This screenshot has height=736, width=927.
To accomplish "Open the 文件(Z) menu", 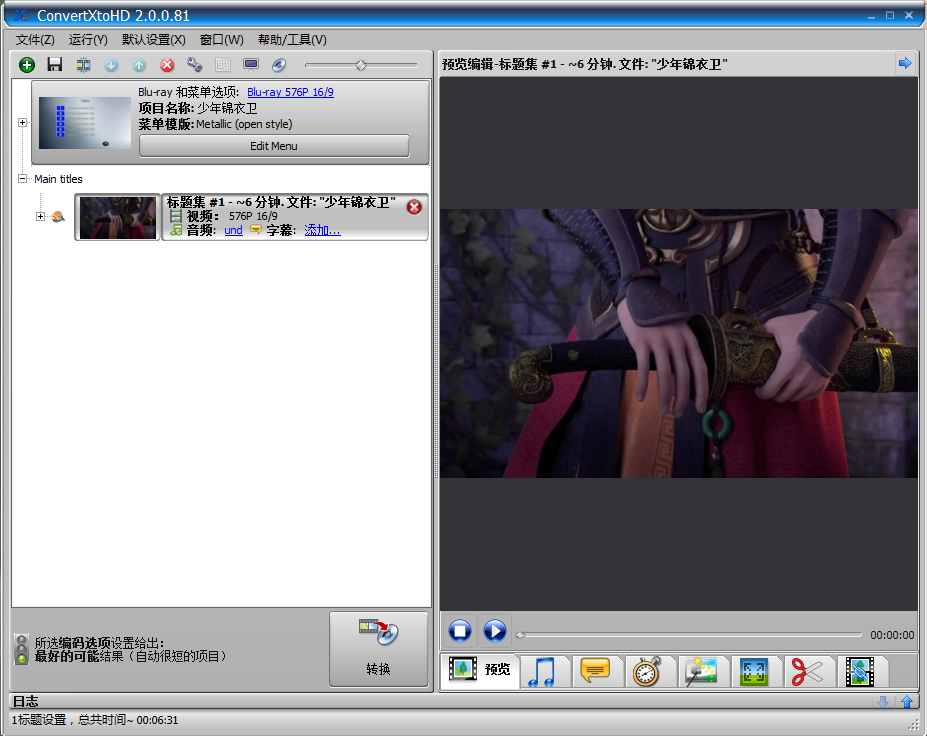I will [x=35, y=40].
